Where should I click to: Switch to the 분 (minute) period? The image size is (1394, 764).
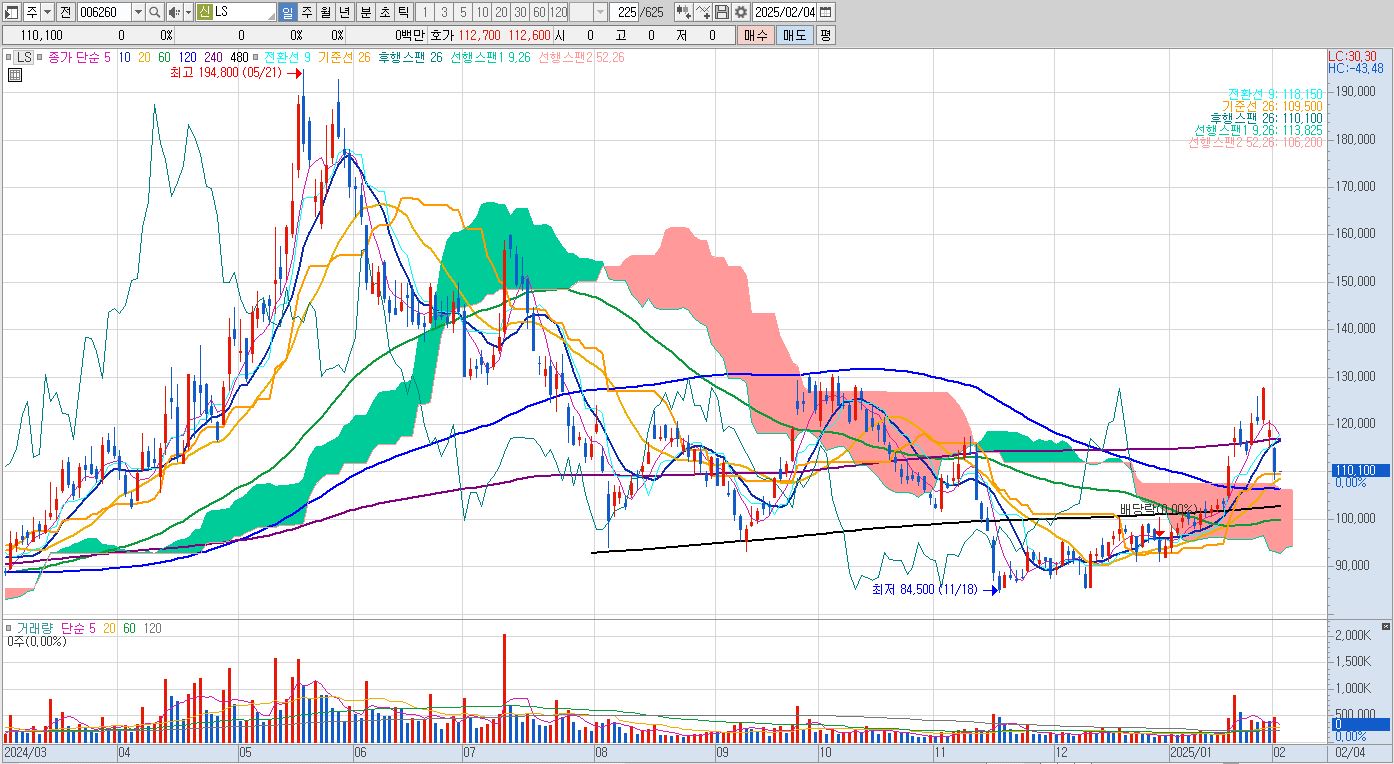(364, 12)
